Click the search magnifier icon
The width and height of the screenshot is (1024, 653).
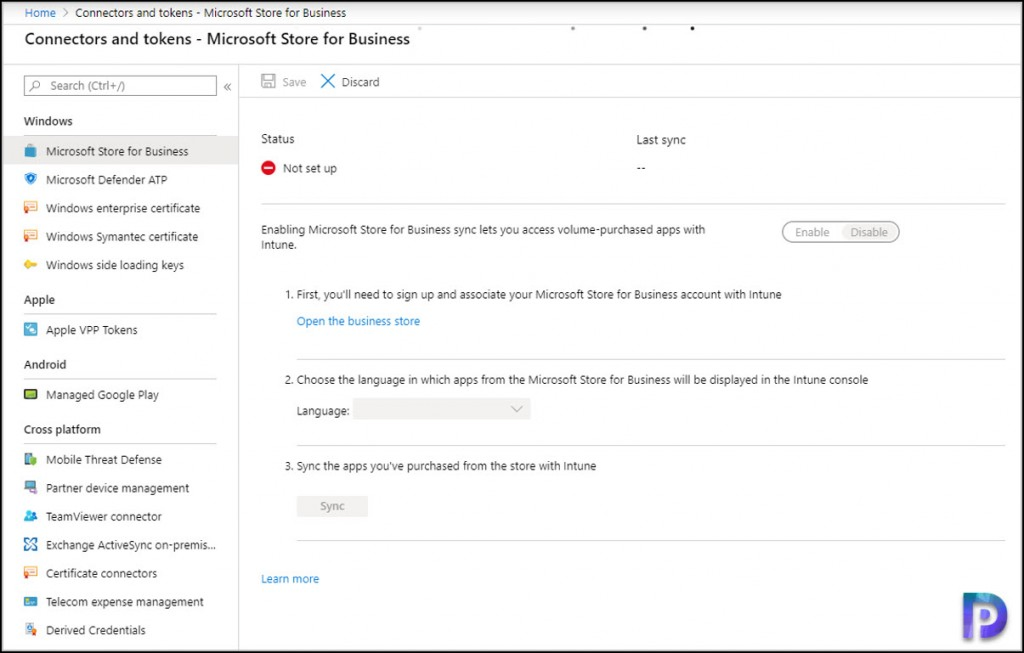point(35,86)
